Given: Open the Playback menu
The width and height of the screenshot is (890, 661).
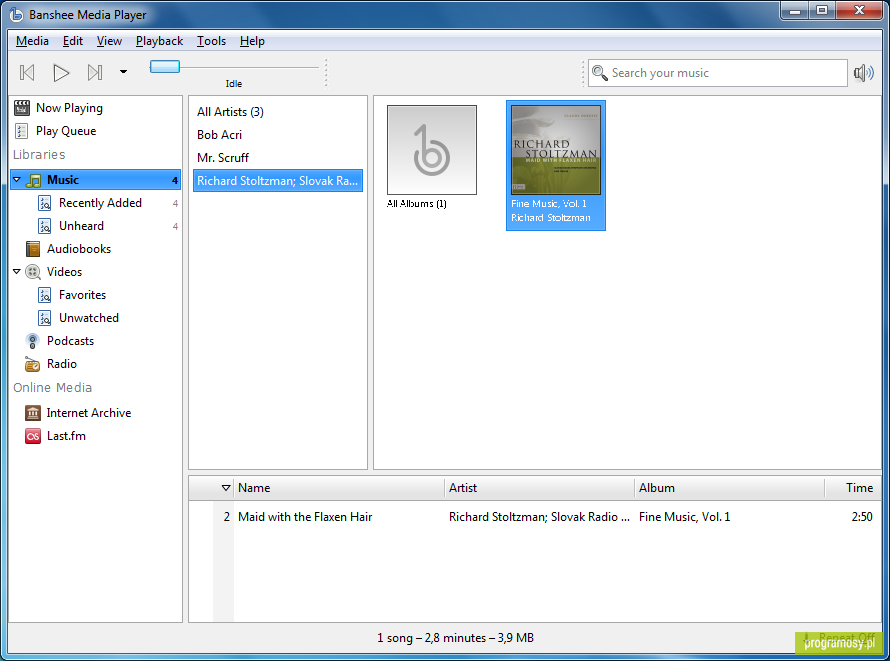Looking at the screenshot, I should tap(159, 41).
